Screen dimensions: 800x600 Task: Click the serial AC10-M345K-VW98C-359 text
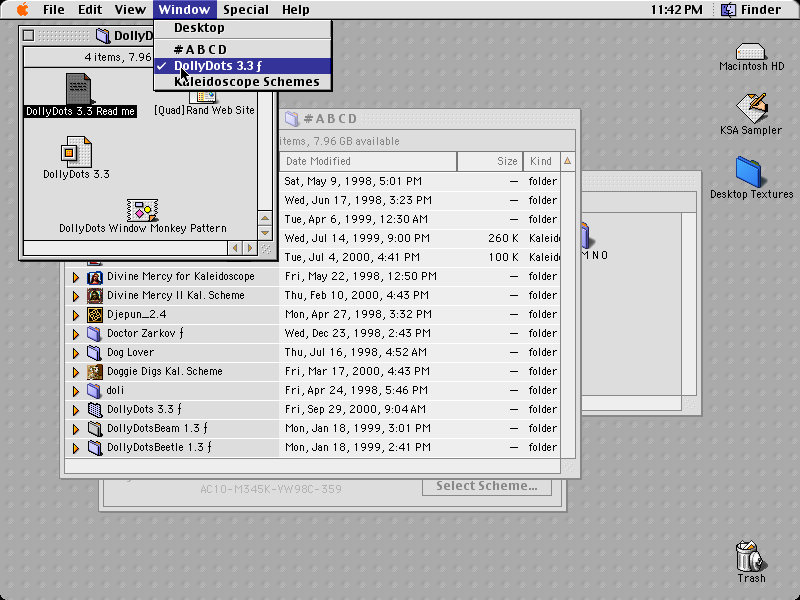click(271, 489)
